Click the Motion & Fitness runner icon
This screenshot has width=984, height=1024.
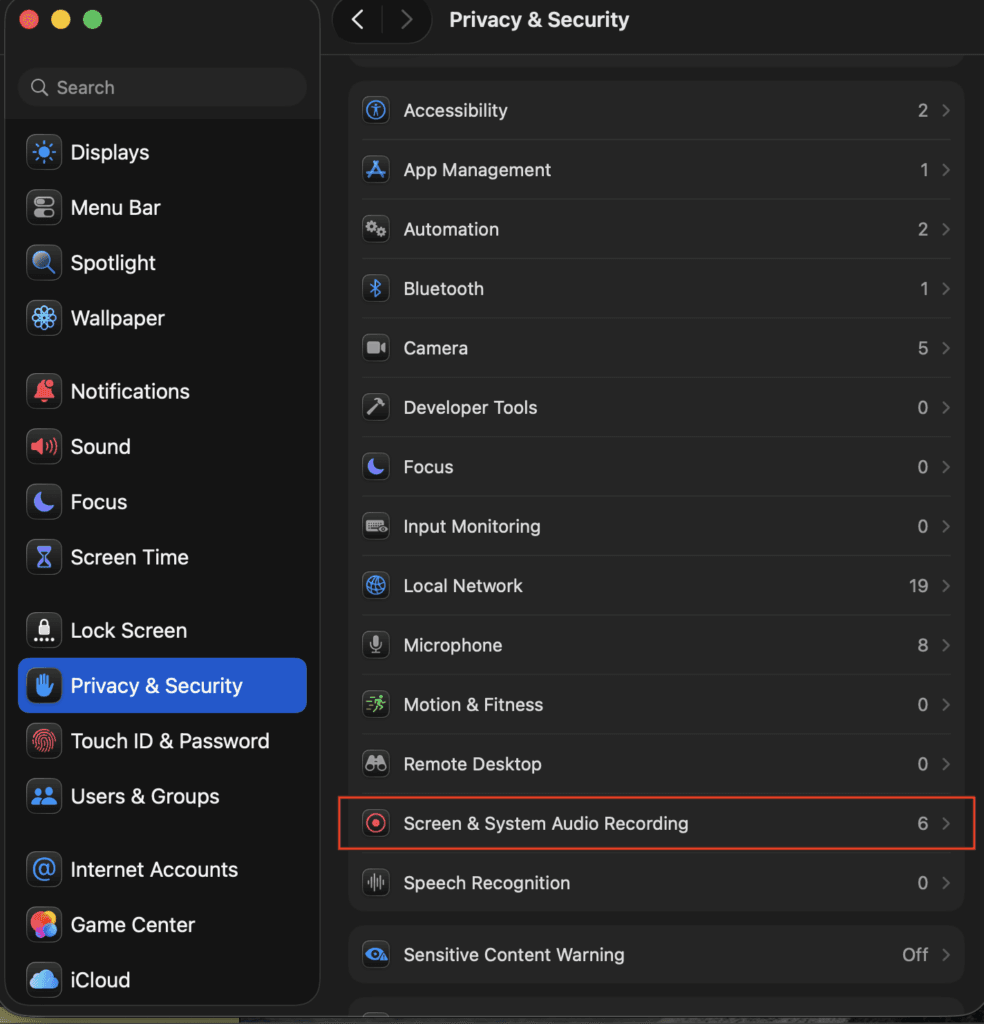click(x=376, y=705)
